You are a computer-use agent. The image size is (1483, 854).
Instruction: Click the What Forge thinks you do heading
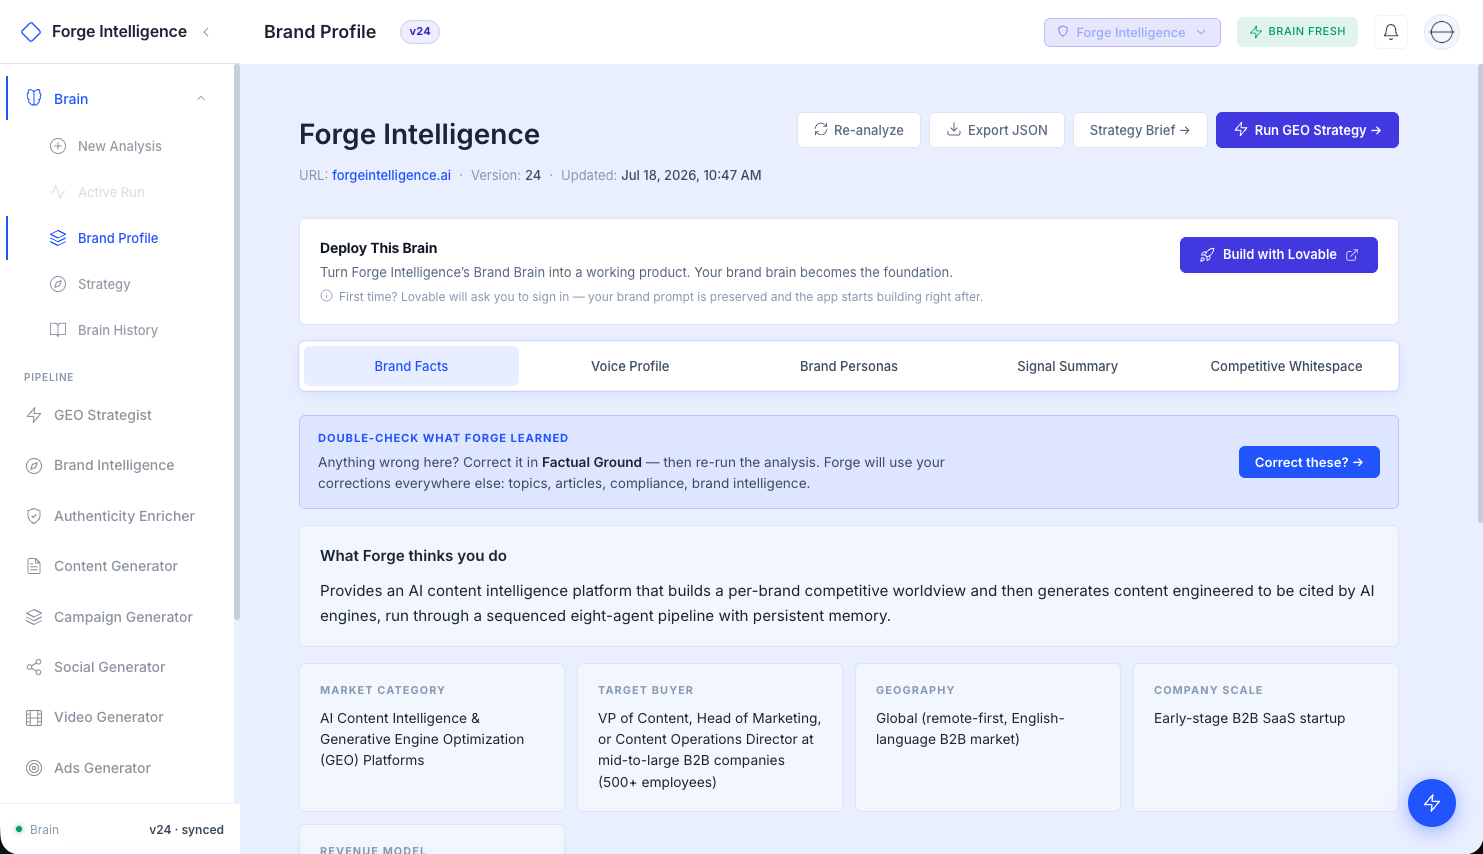pyautogui.click(x=413, y=556)
